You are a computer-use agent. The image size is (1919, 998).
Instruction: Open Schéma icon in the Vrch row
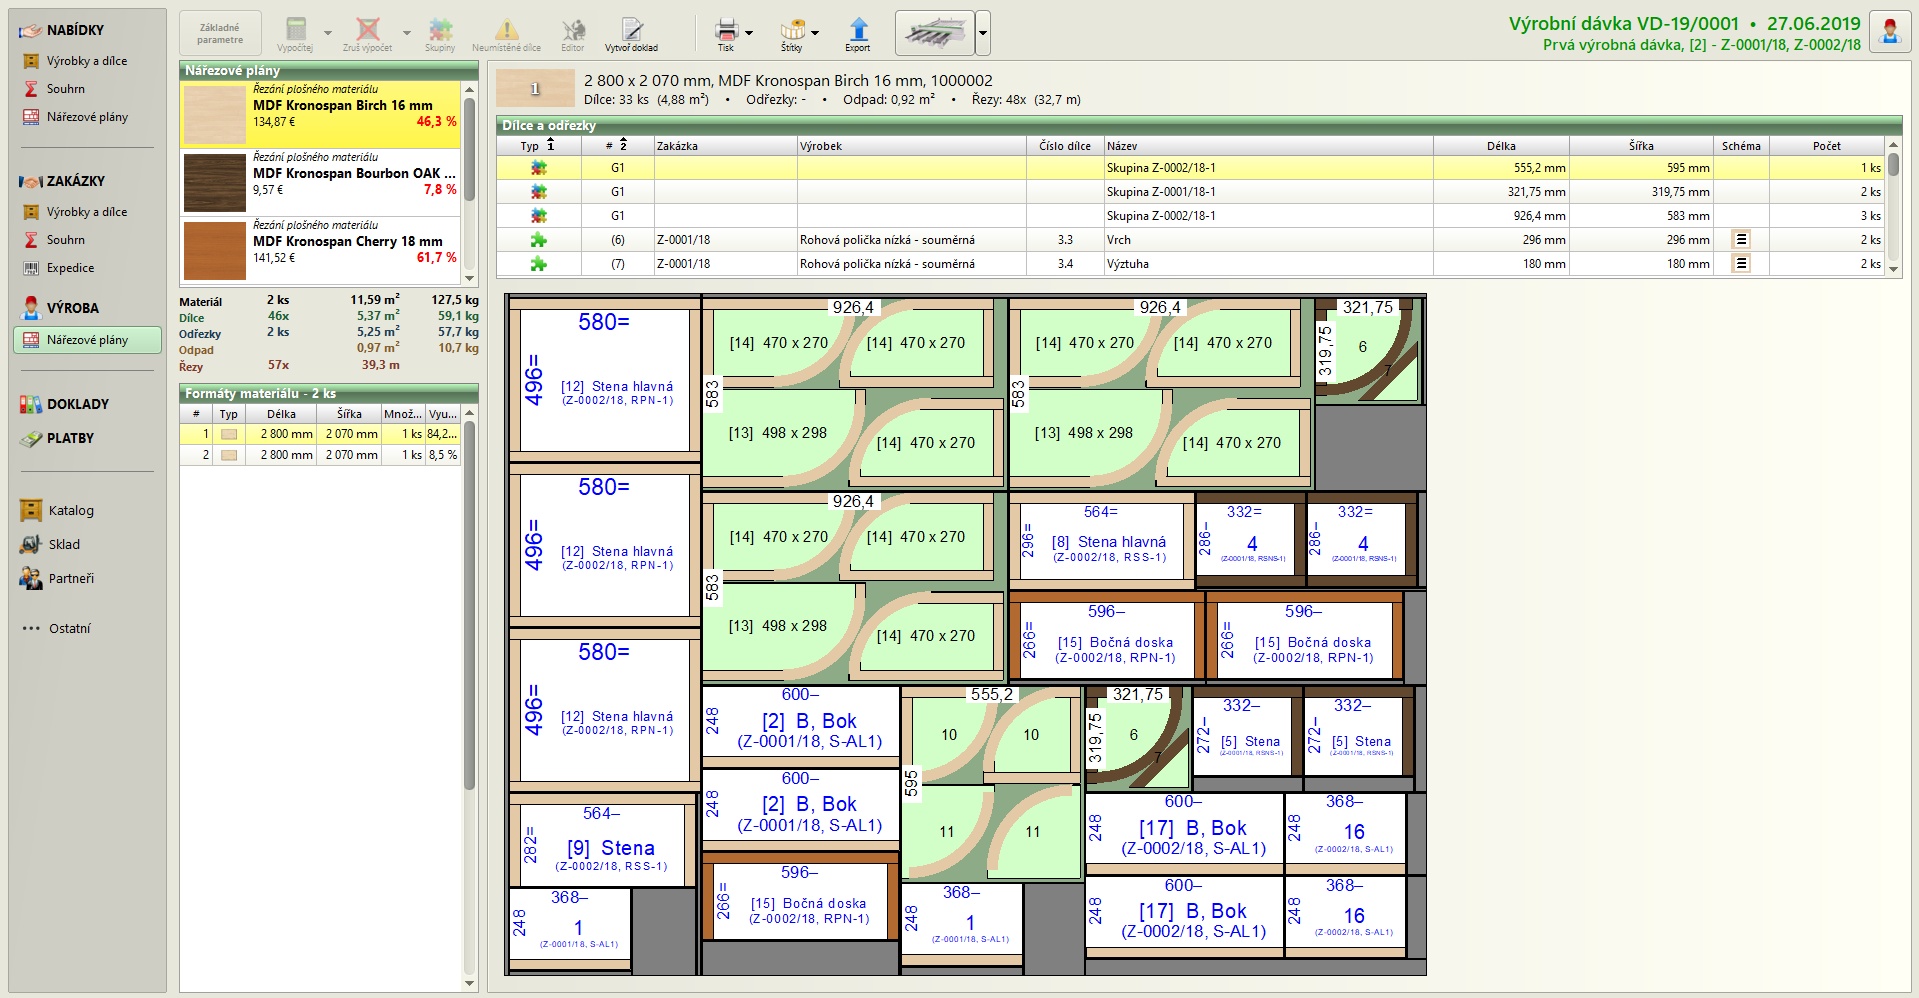[x=1741, y=240]
